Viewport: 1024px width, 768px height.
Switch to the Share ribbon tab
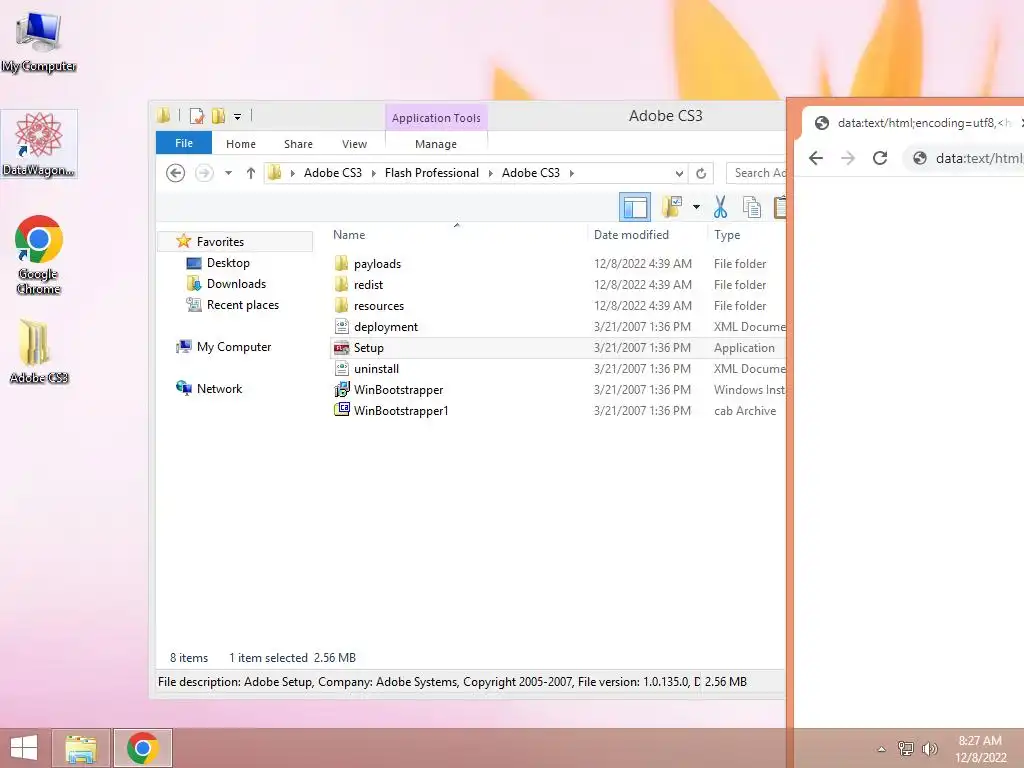coord(298,144)
